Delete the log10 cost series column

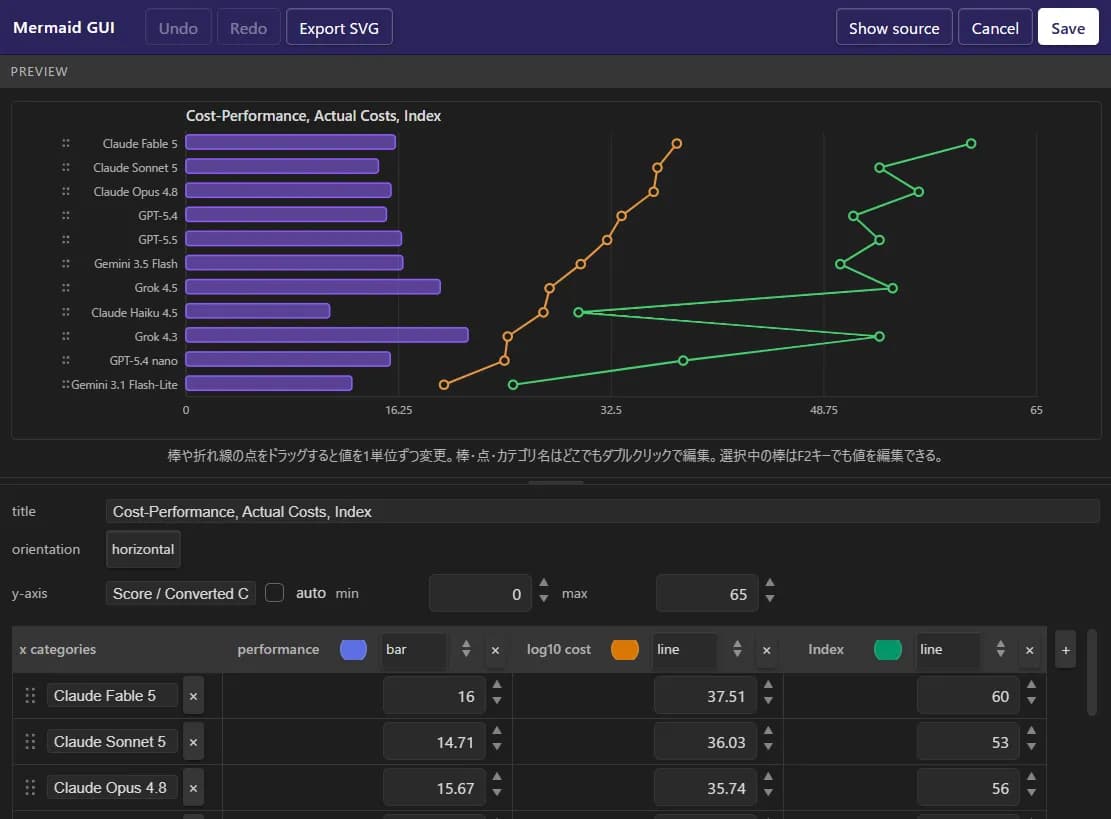click(767, 650)
